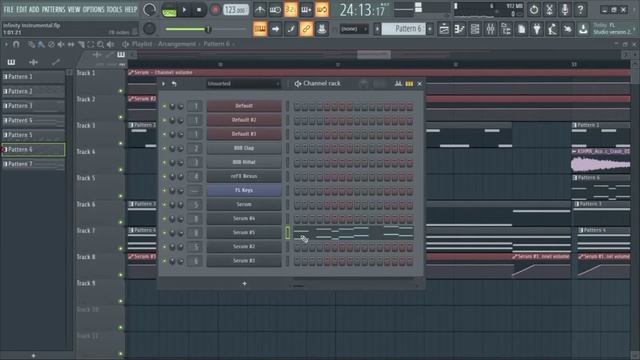Screen dimensions: 640x360
Task: Toggle song/pattern mode button
Action: [x=169, y=10]
